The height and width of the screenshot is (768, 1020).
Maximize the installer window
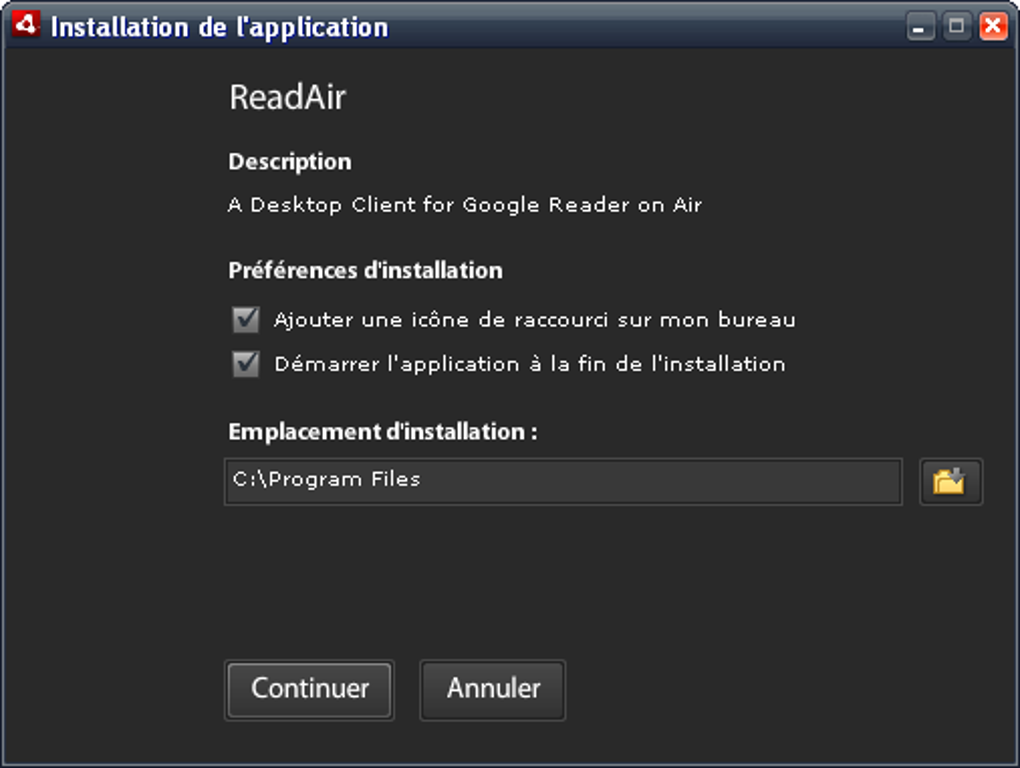[956, 27]
